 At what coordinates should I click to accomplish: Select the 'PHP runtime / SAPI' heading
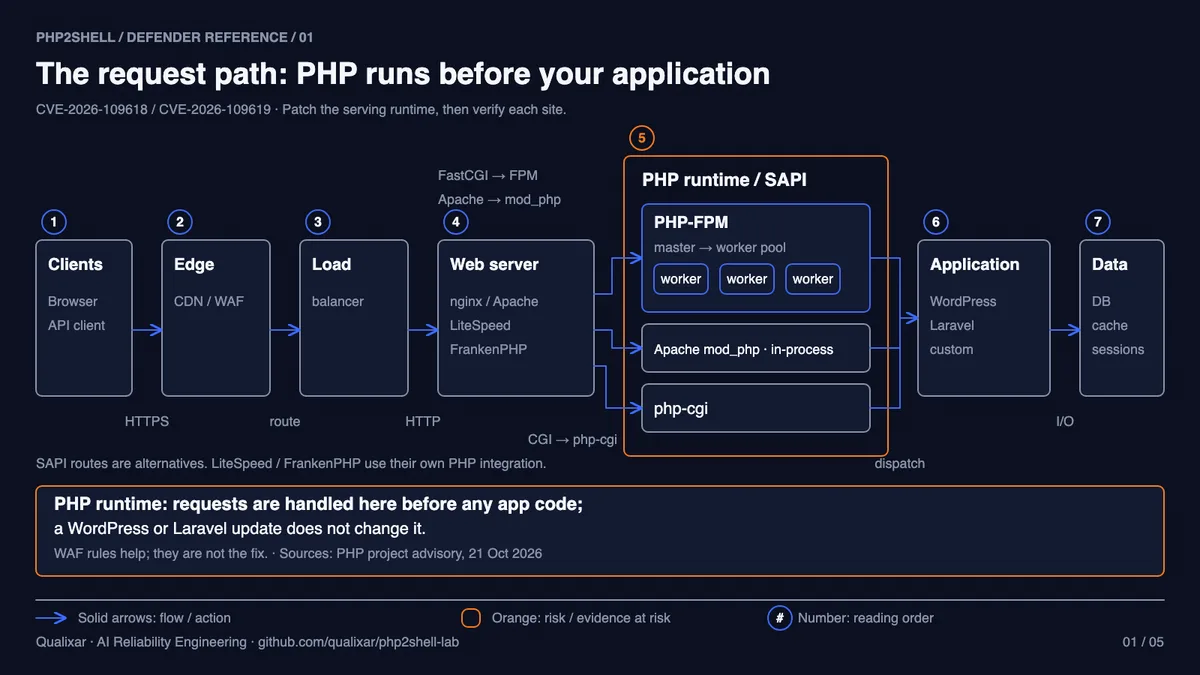[x=724, y=180]
